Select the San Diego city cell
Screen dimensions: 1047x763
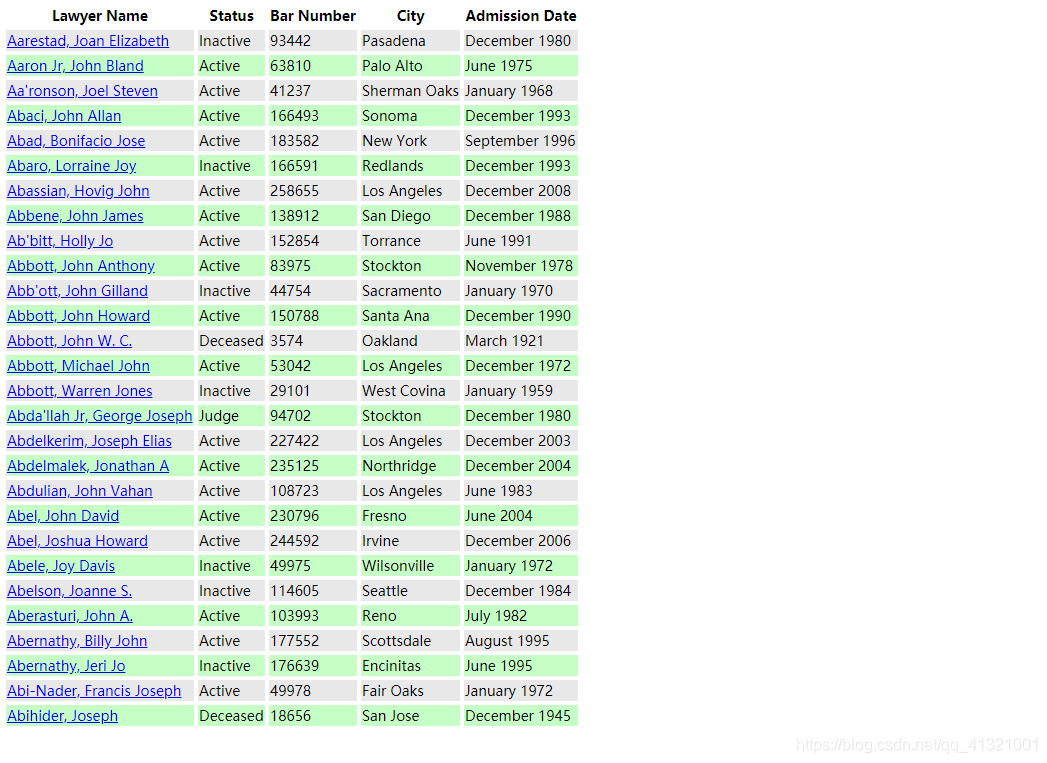(410, 216)
